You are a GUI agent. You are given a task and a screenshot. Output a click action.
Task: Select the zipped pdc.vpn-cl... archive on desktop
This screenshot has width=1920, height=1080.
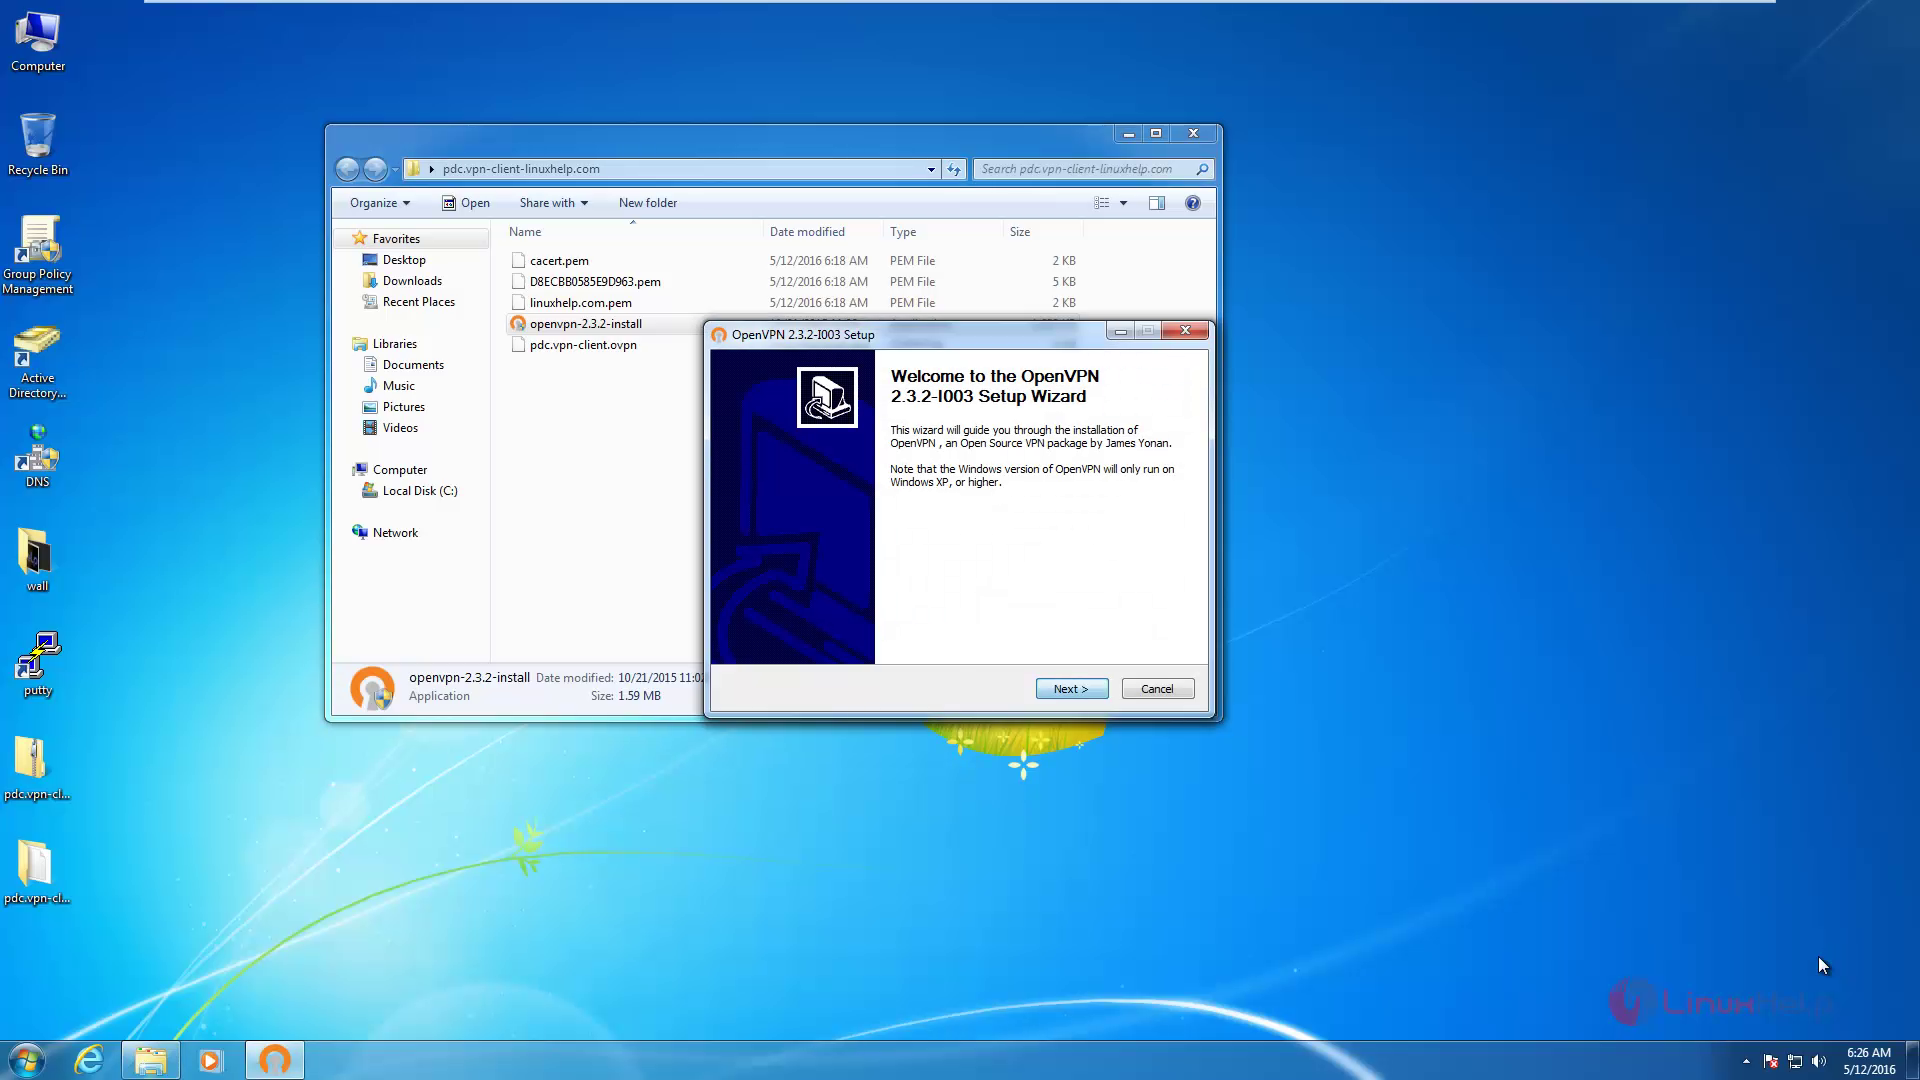click(37, 769)
